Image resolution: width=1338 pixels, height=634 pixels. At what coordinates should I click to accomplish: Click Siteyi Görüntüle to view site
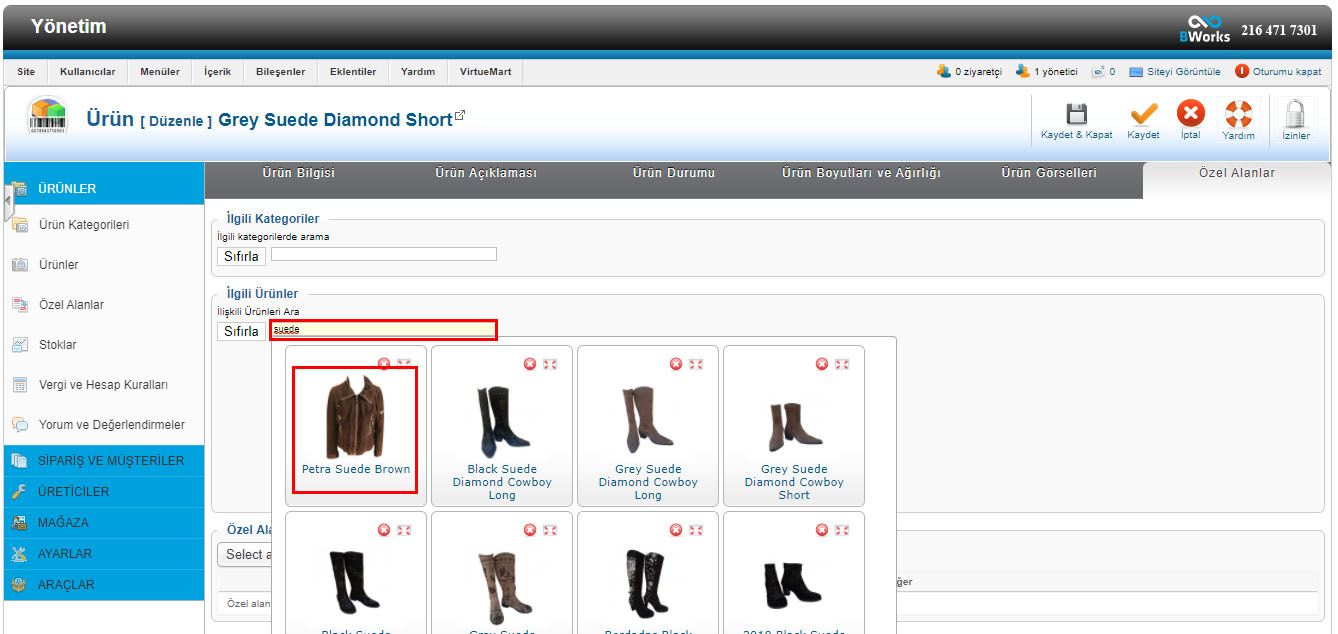[1175, 72]
